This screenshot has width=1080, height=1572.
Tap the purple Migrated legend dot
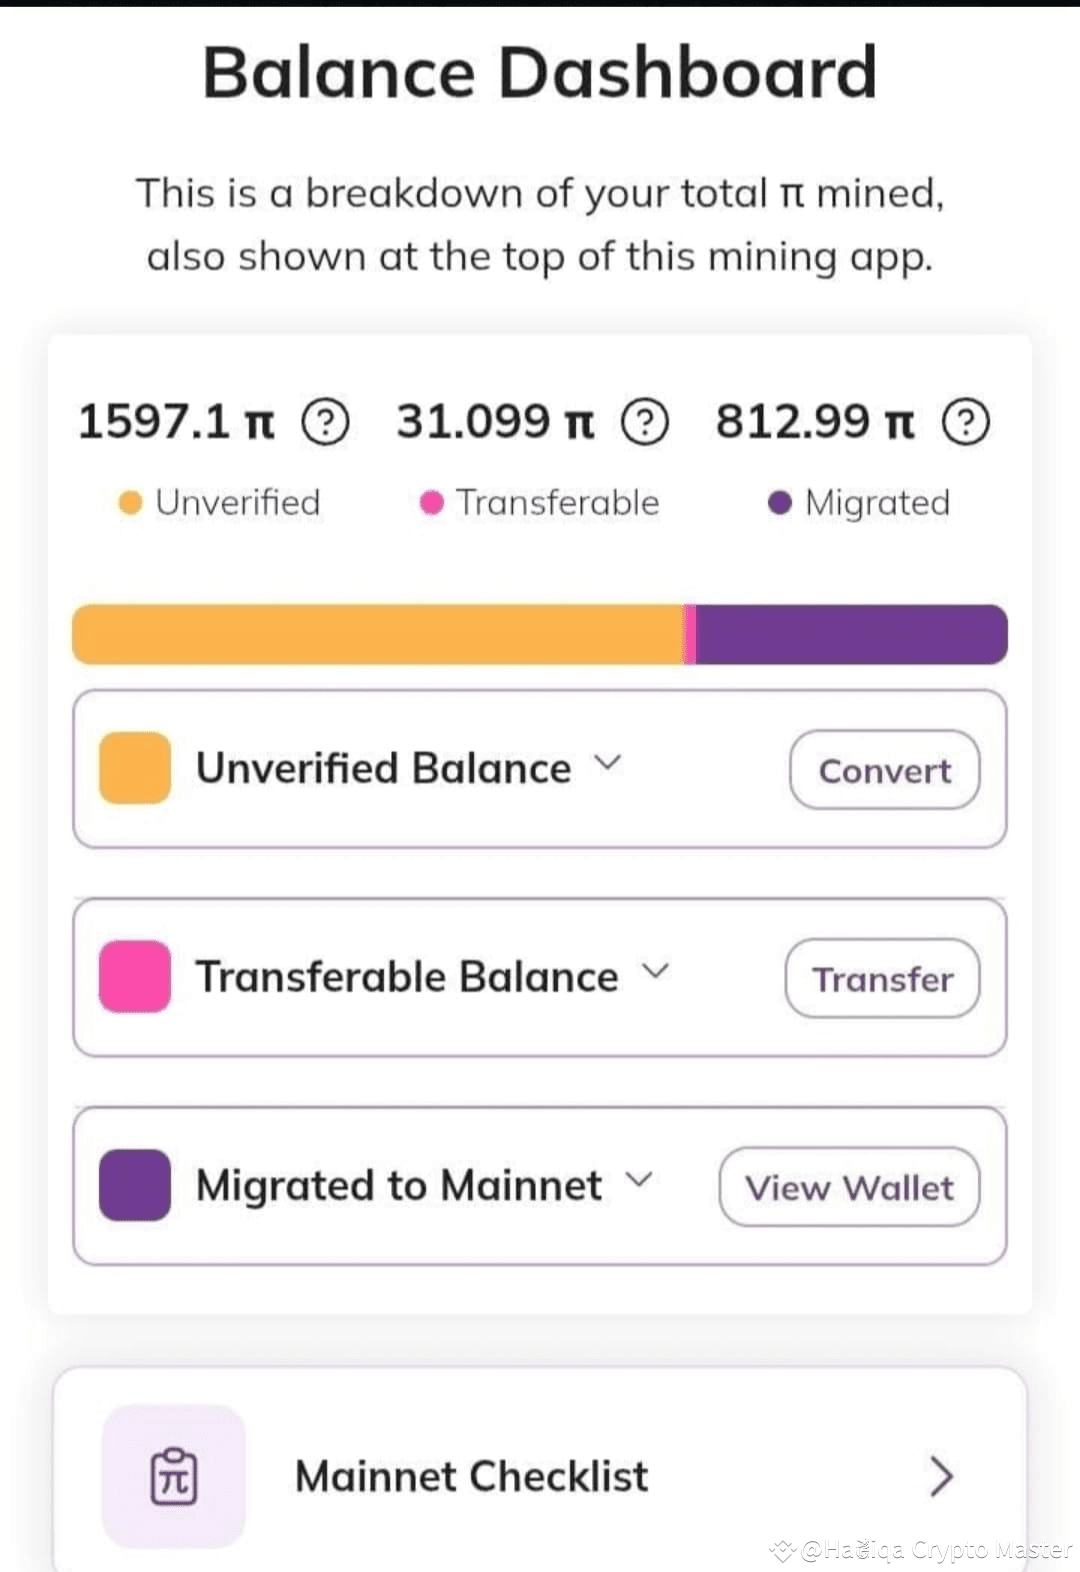(x=780, y=502)
